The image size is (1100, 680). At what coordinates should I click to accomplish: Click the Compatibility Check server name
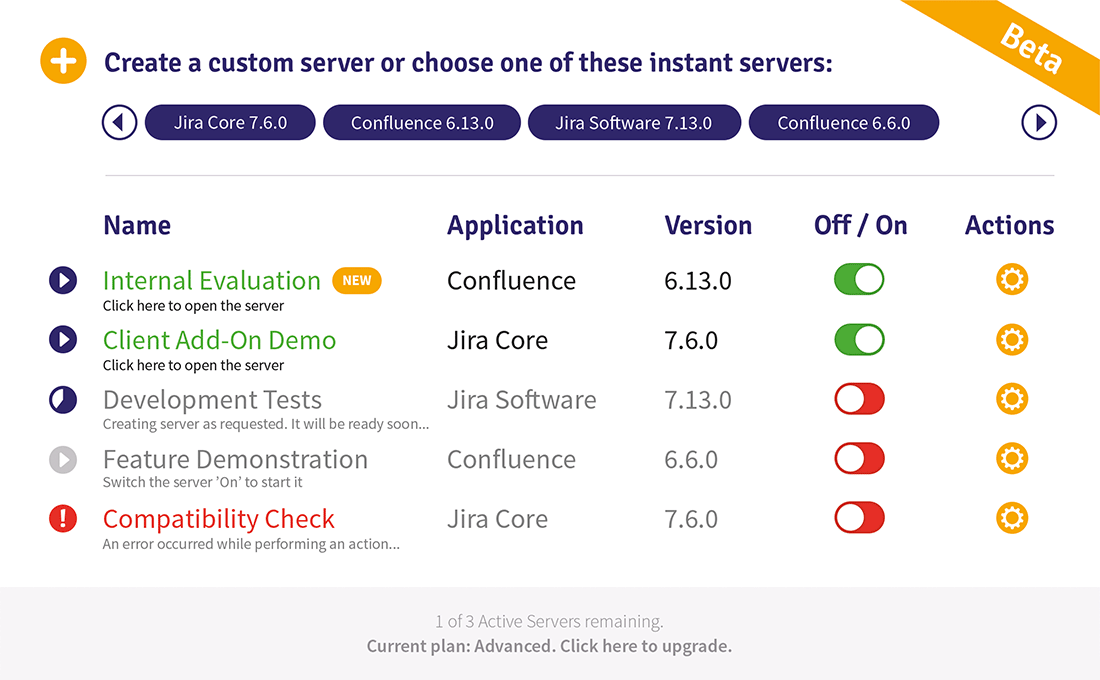pyautogui.click(x=219, y=519)
